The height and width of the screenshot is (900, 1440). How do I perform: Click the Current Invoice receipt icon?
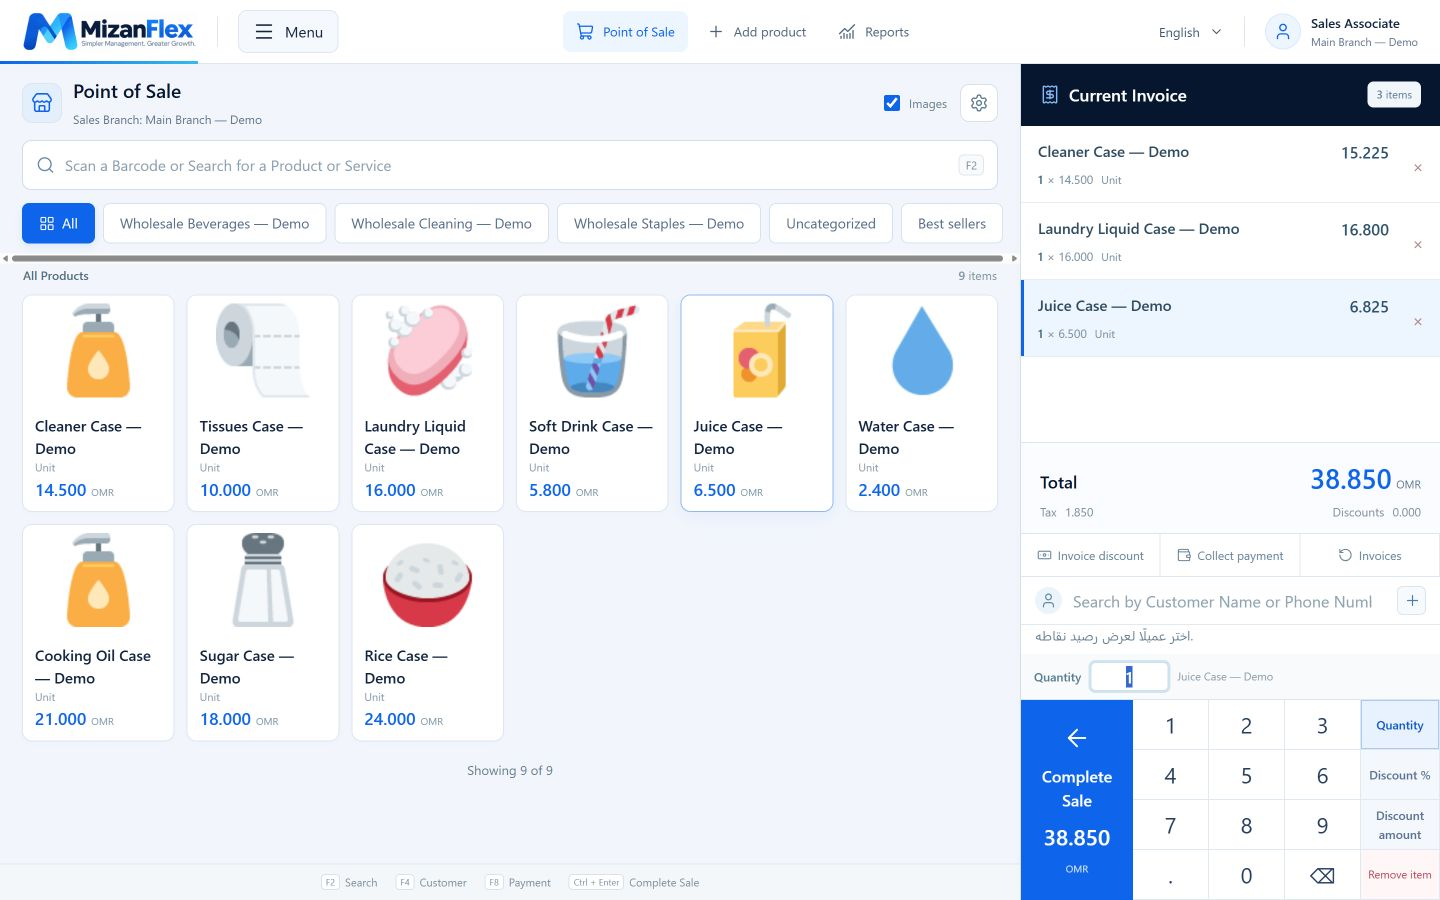1049,95
